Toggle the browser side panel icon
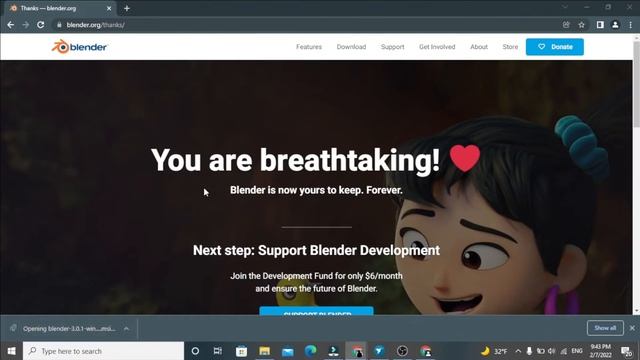640x360 pixels. coord(600,25)
